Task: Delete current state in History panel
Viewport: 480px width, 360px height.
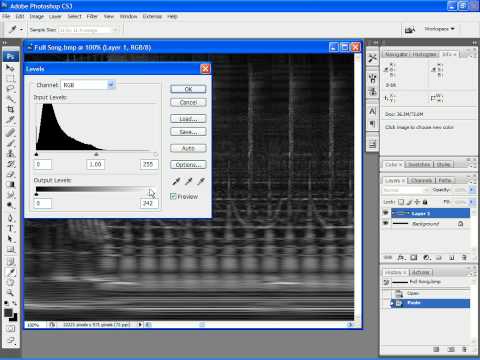Action: click(x=465, y=349)
